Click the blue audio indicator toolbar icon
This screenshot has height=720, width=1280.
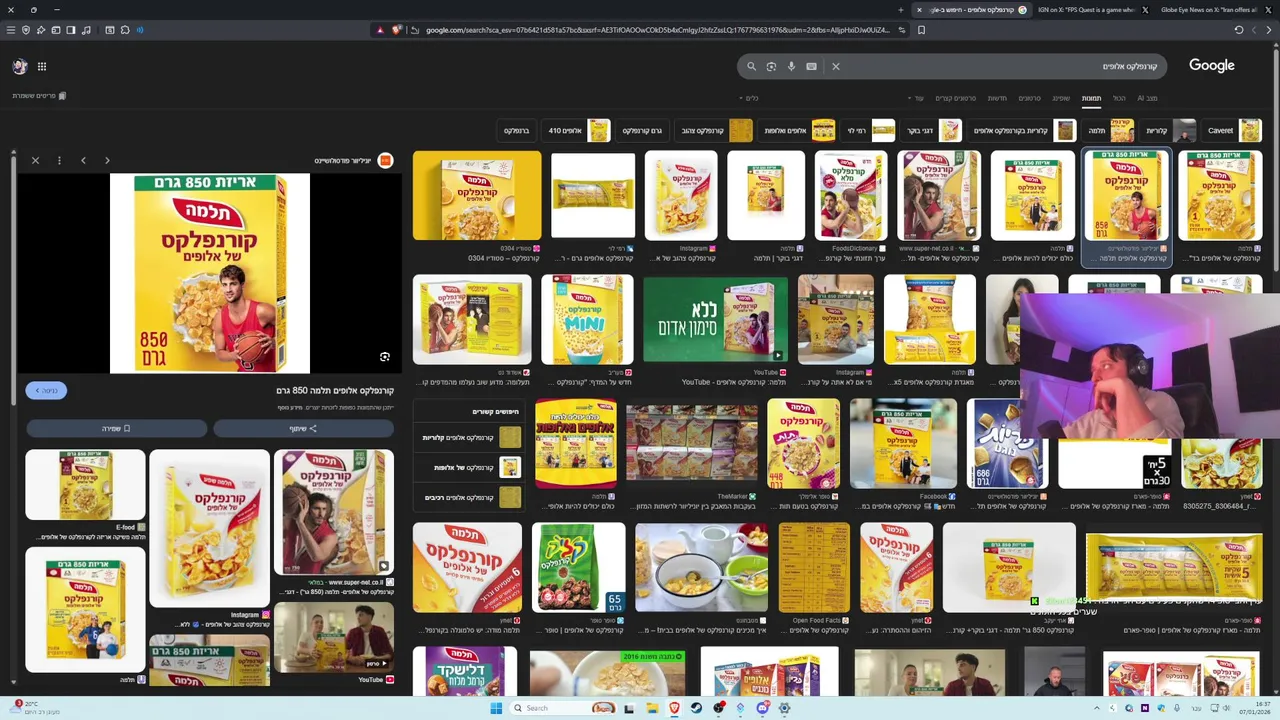(x=140, y=30)
